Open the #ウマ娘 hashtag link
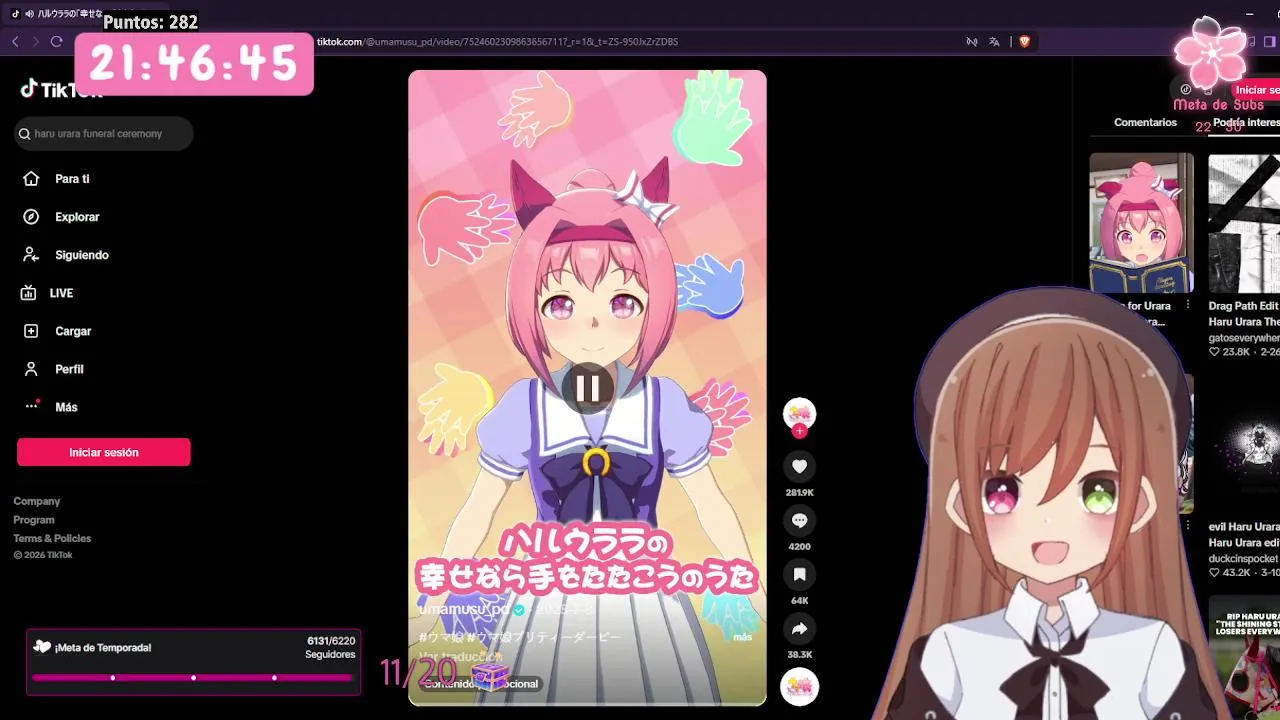This screenshot has height=720, width=1280. pyautogui.click(x=441, y=637)
